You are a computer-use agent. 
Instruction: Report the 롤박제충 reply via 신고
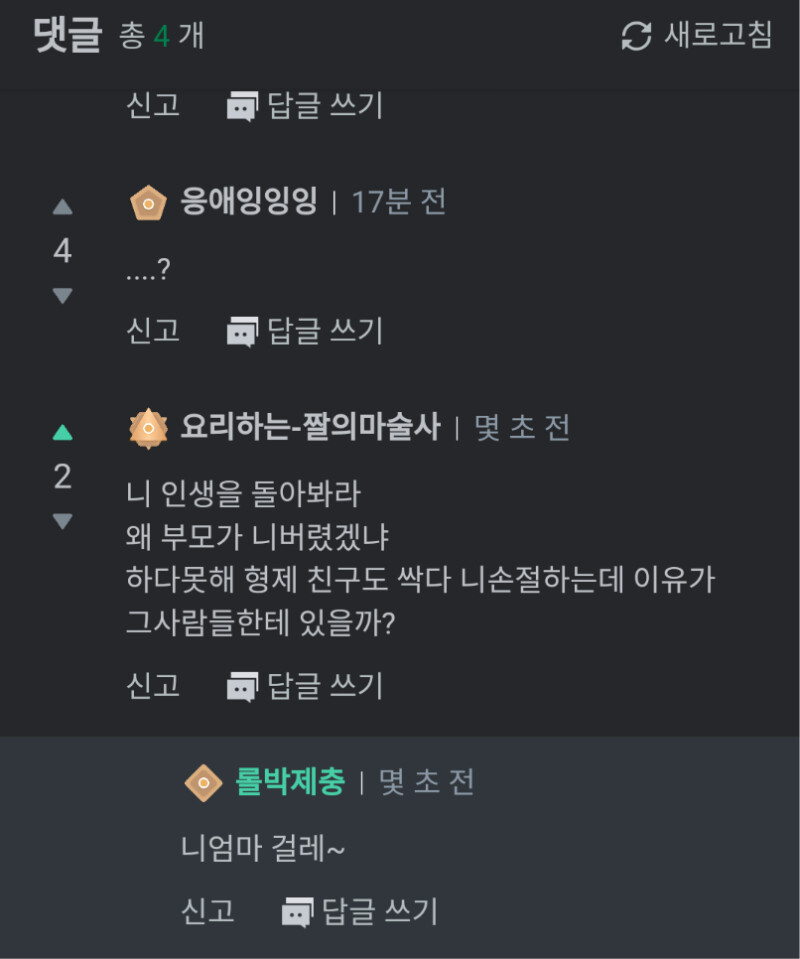coord(208,911)
